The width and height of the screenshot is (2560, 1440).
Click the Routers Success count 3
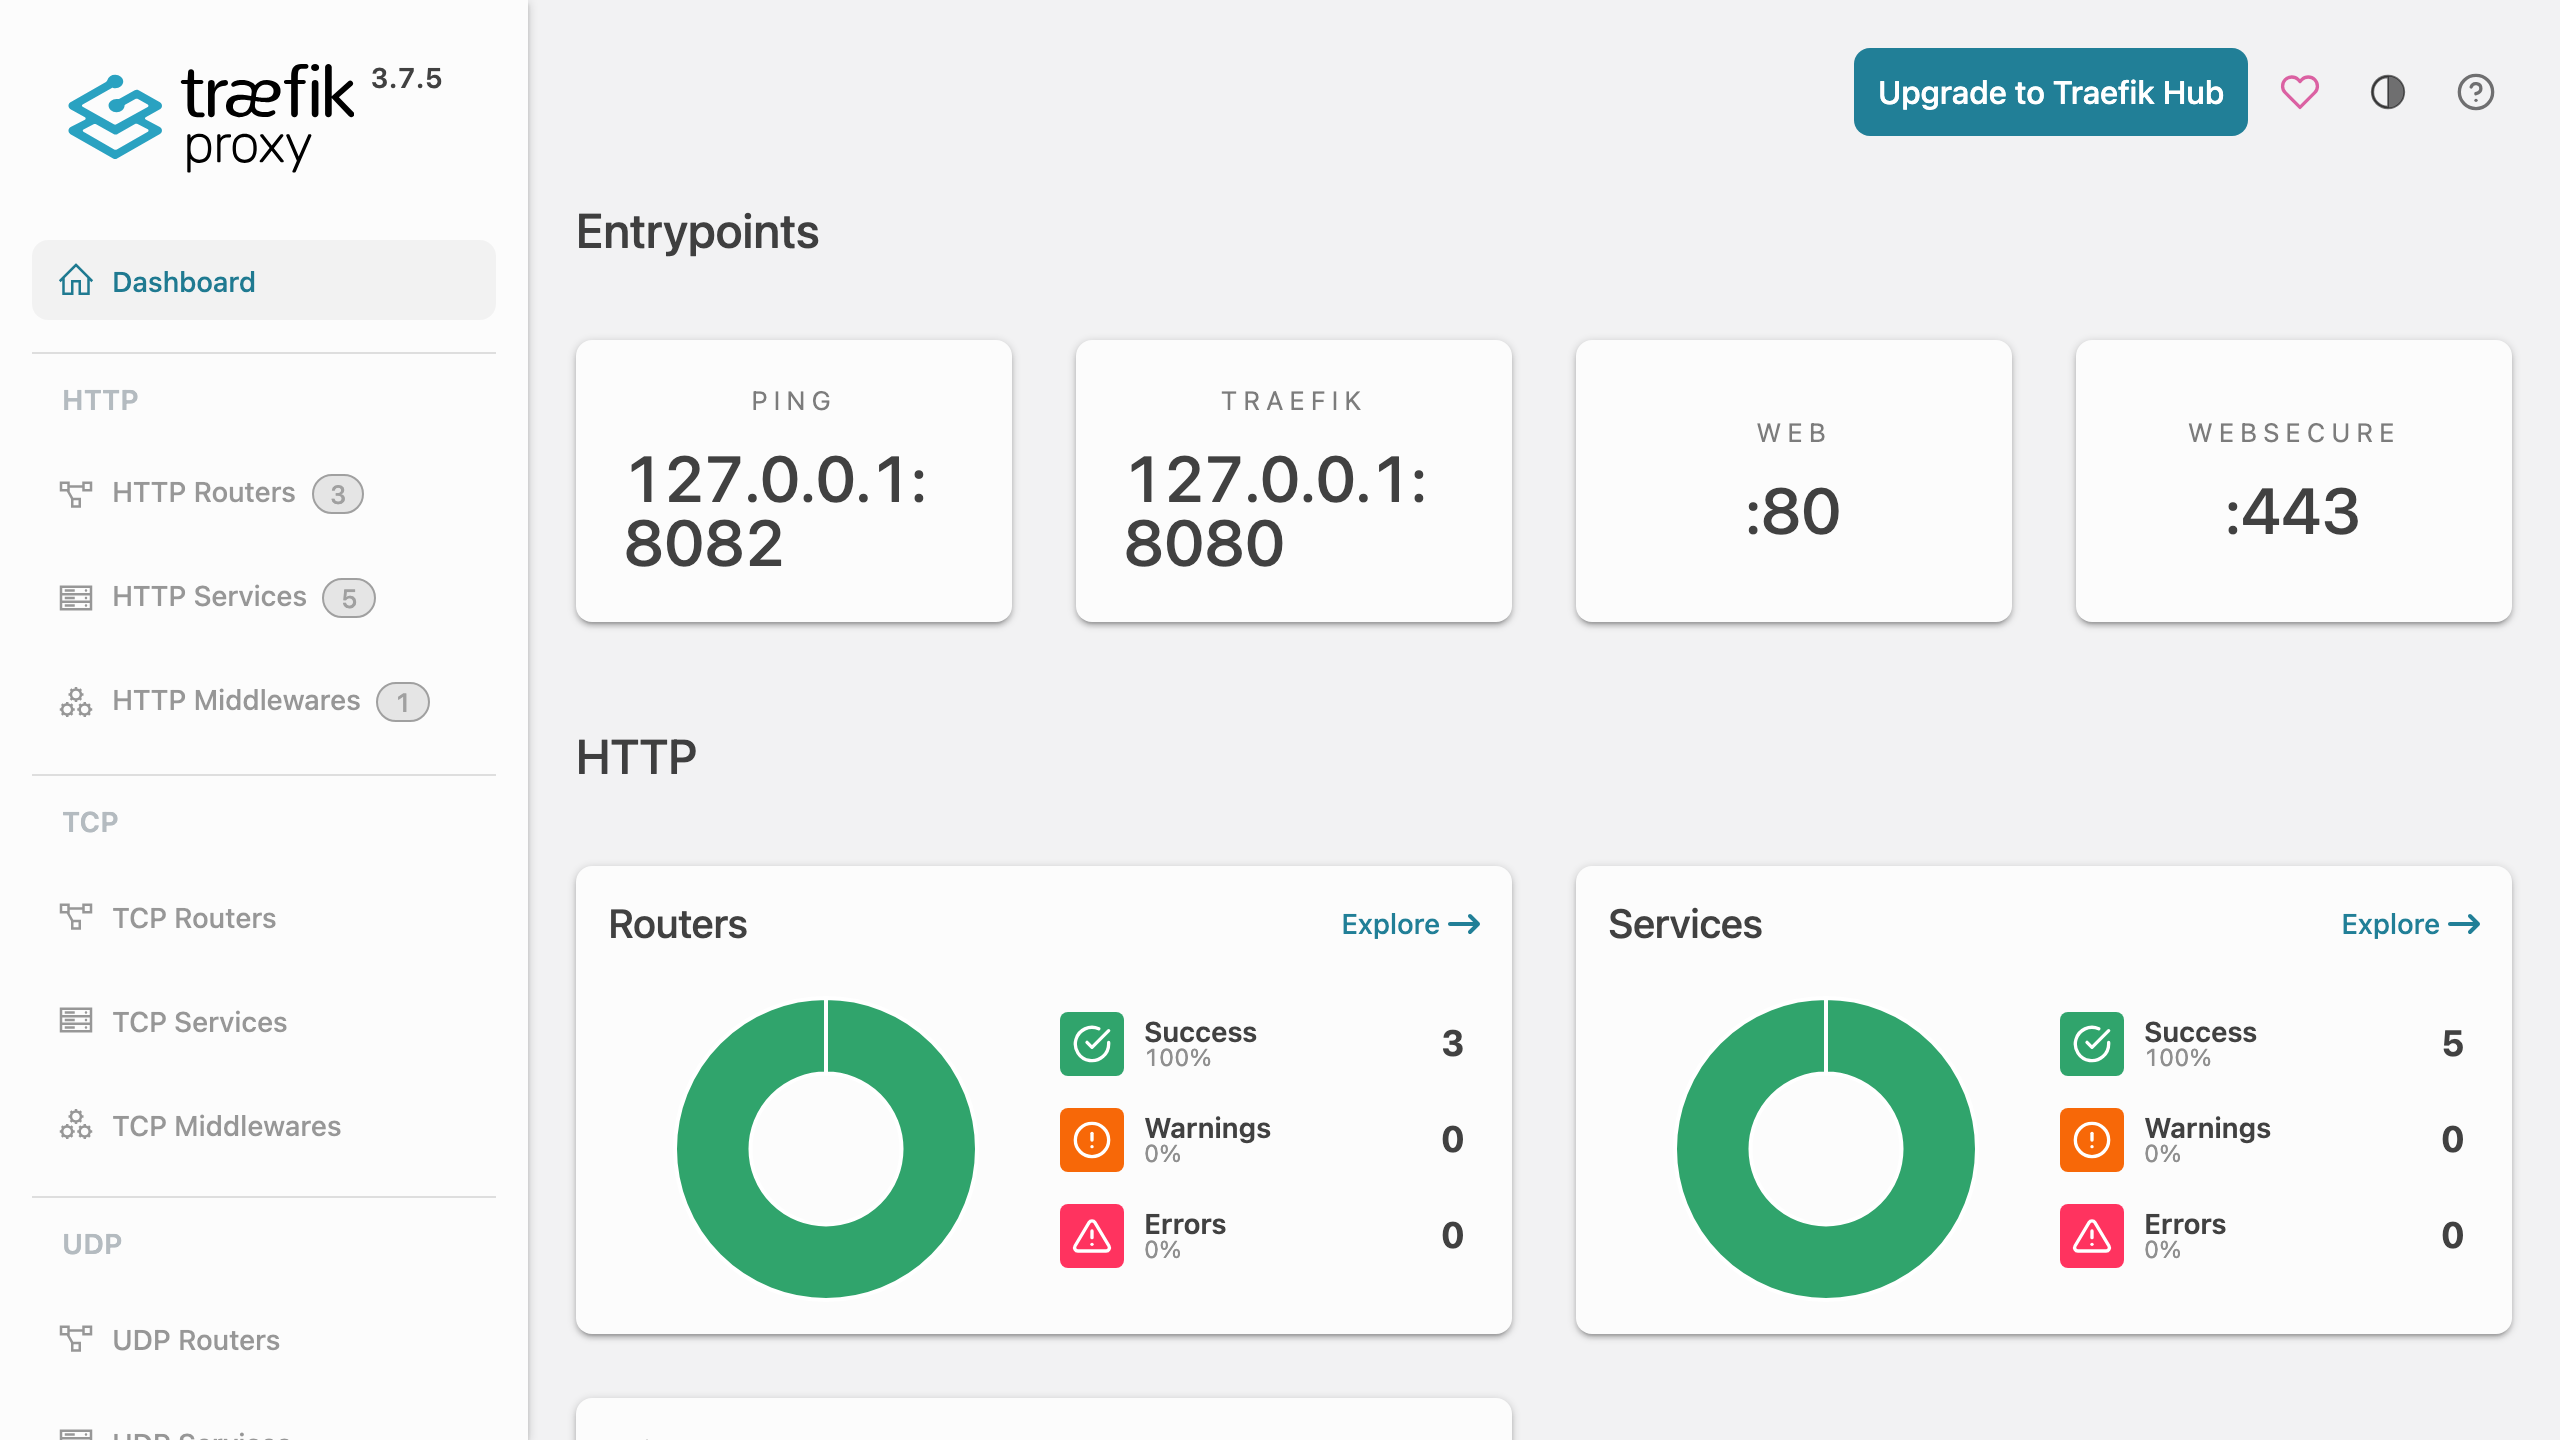pos(1453,1044)
